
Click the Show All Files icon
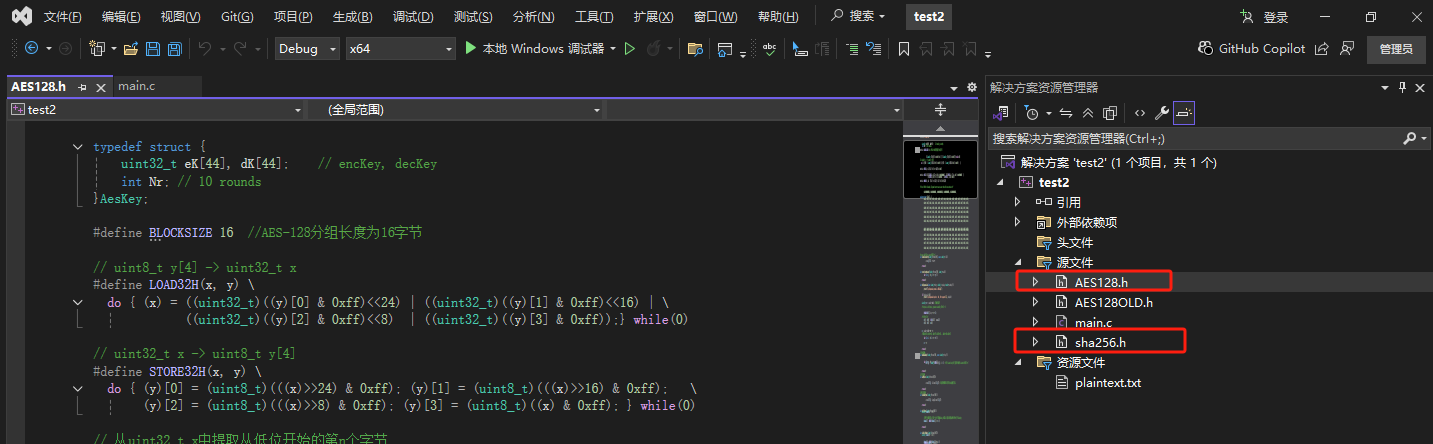[x=1109, y=113]
